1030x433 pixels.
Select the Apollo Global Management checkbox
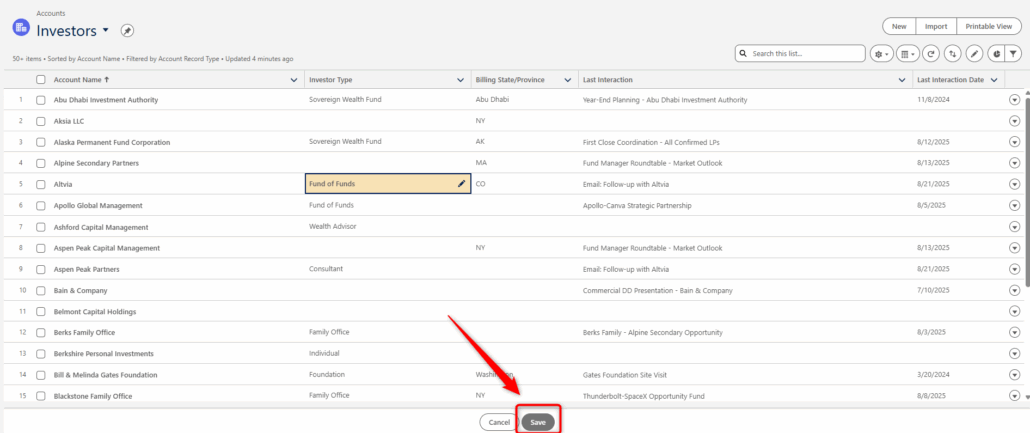41,206
